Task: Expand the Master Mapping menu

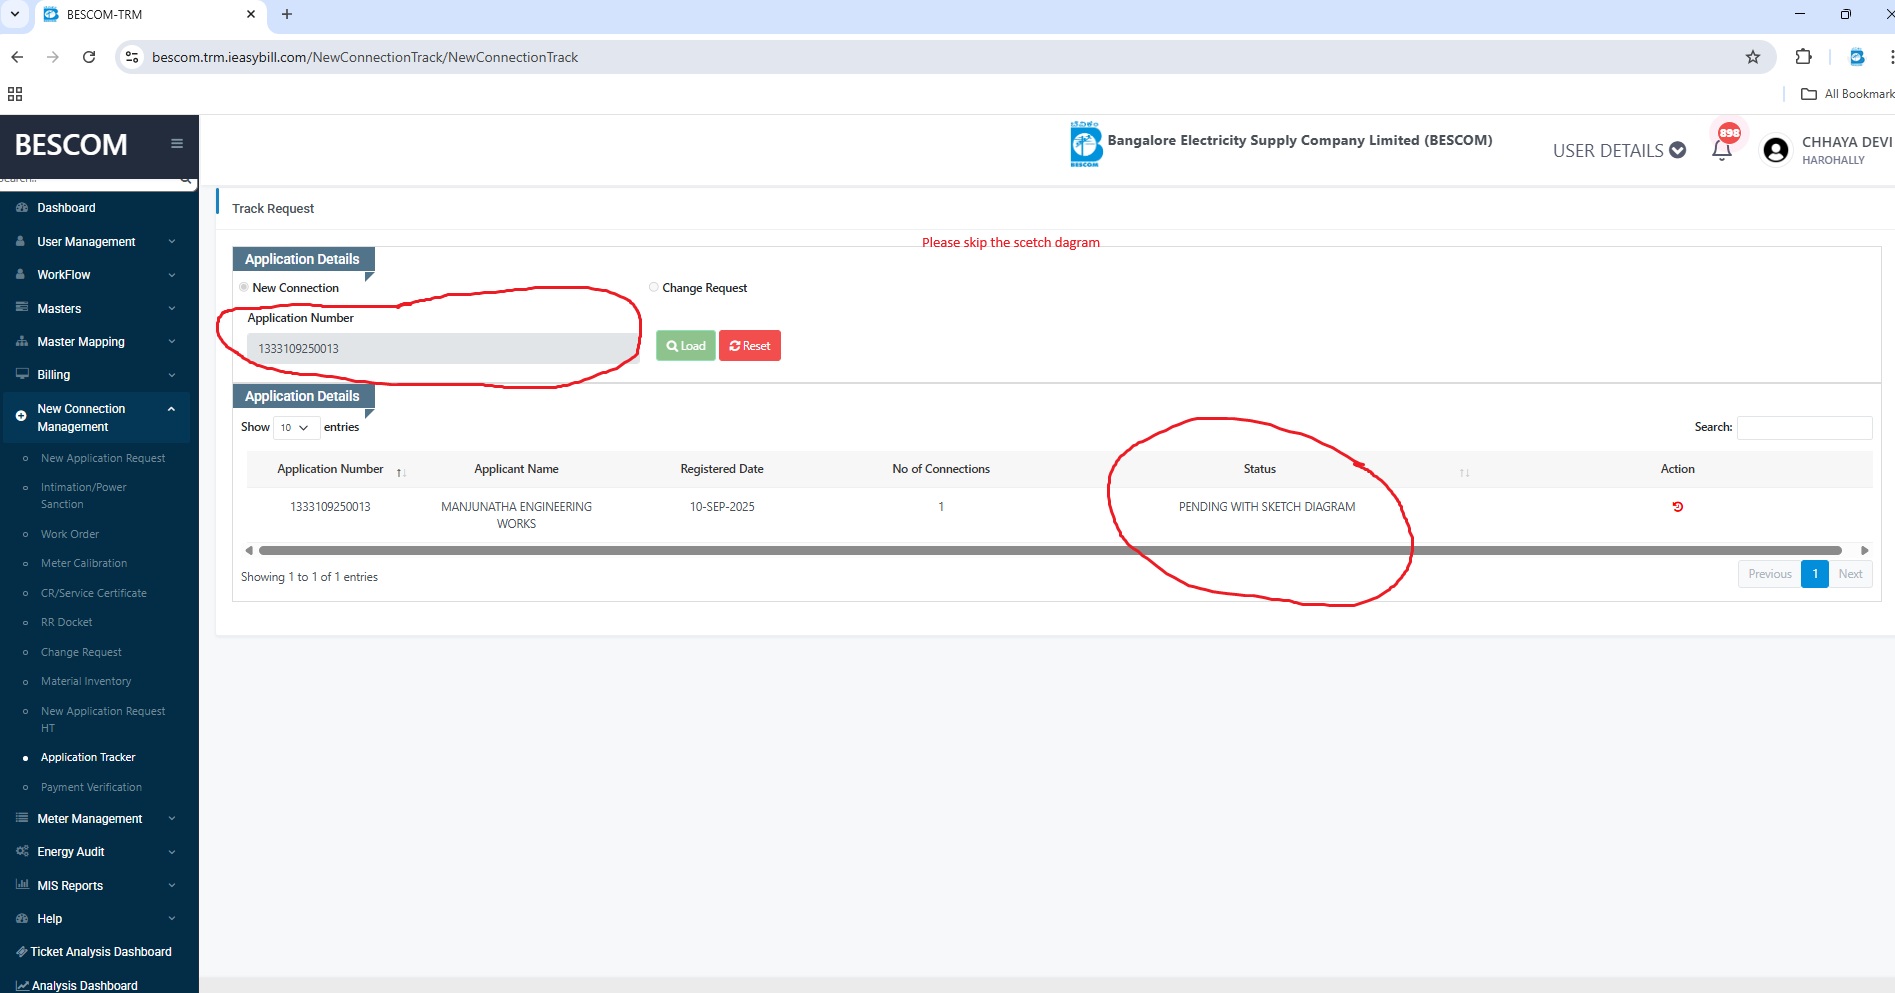Action: click(x=96, y=342)
